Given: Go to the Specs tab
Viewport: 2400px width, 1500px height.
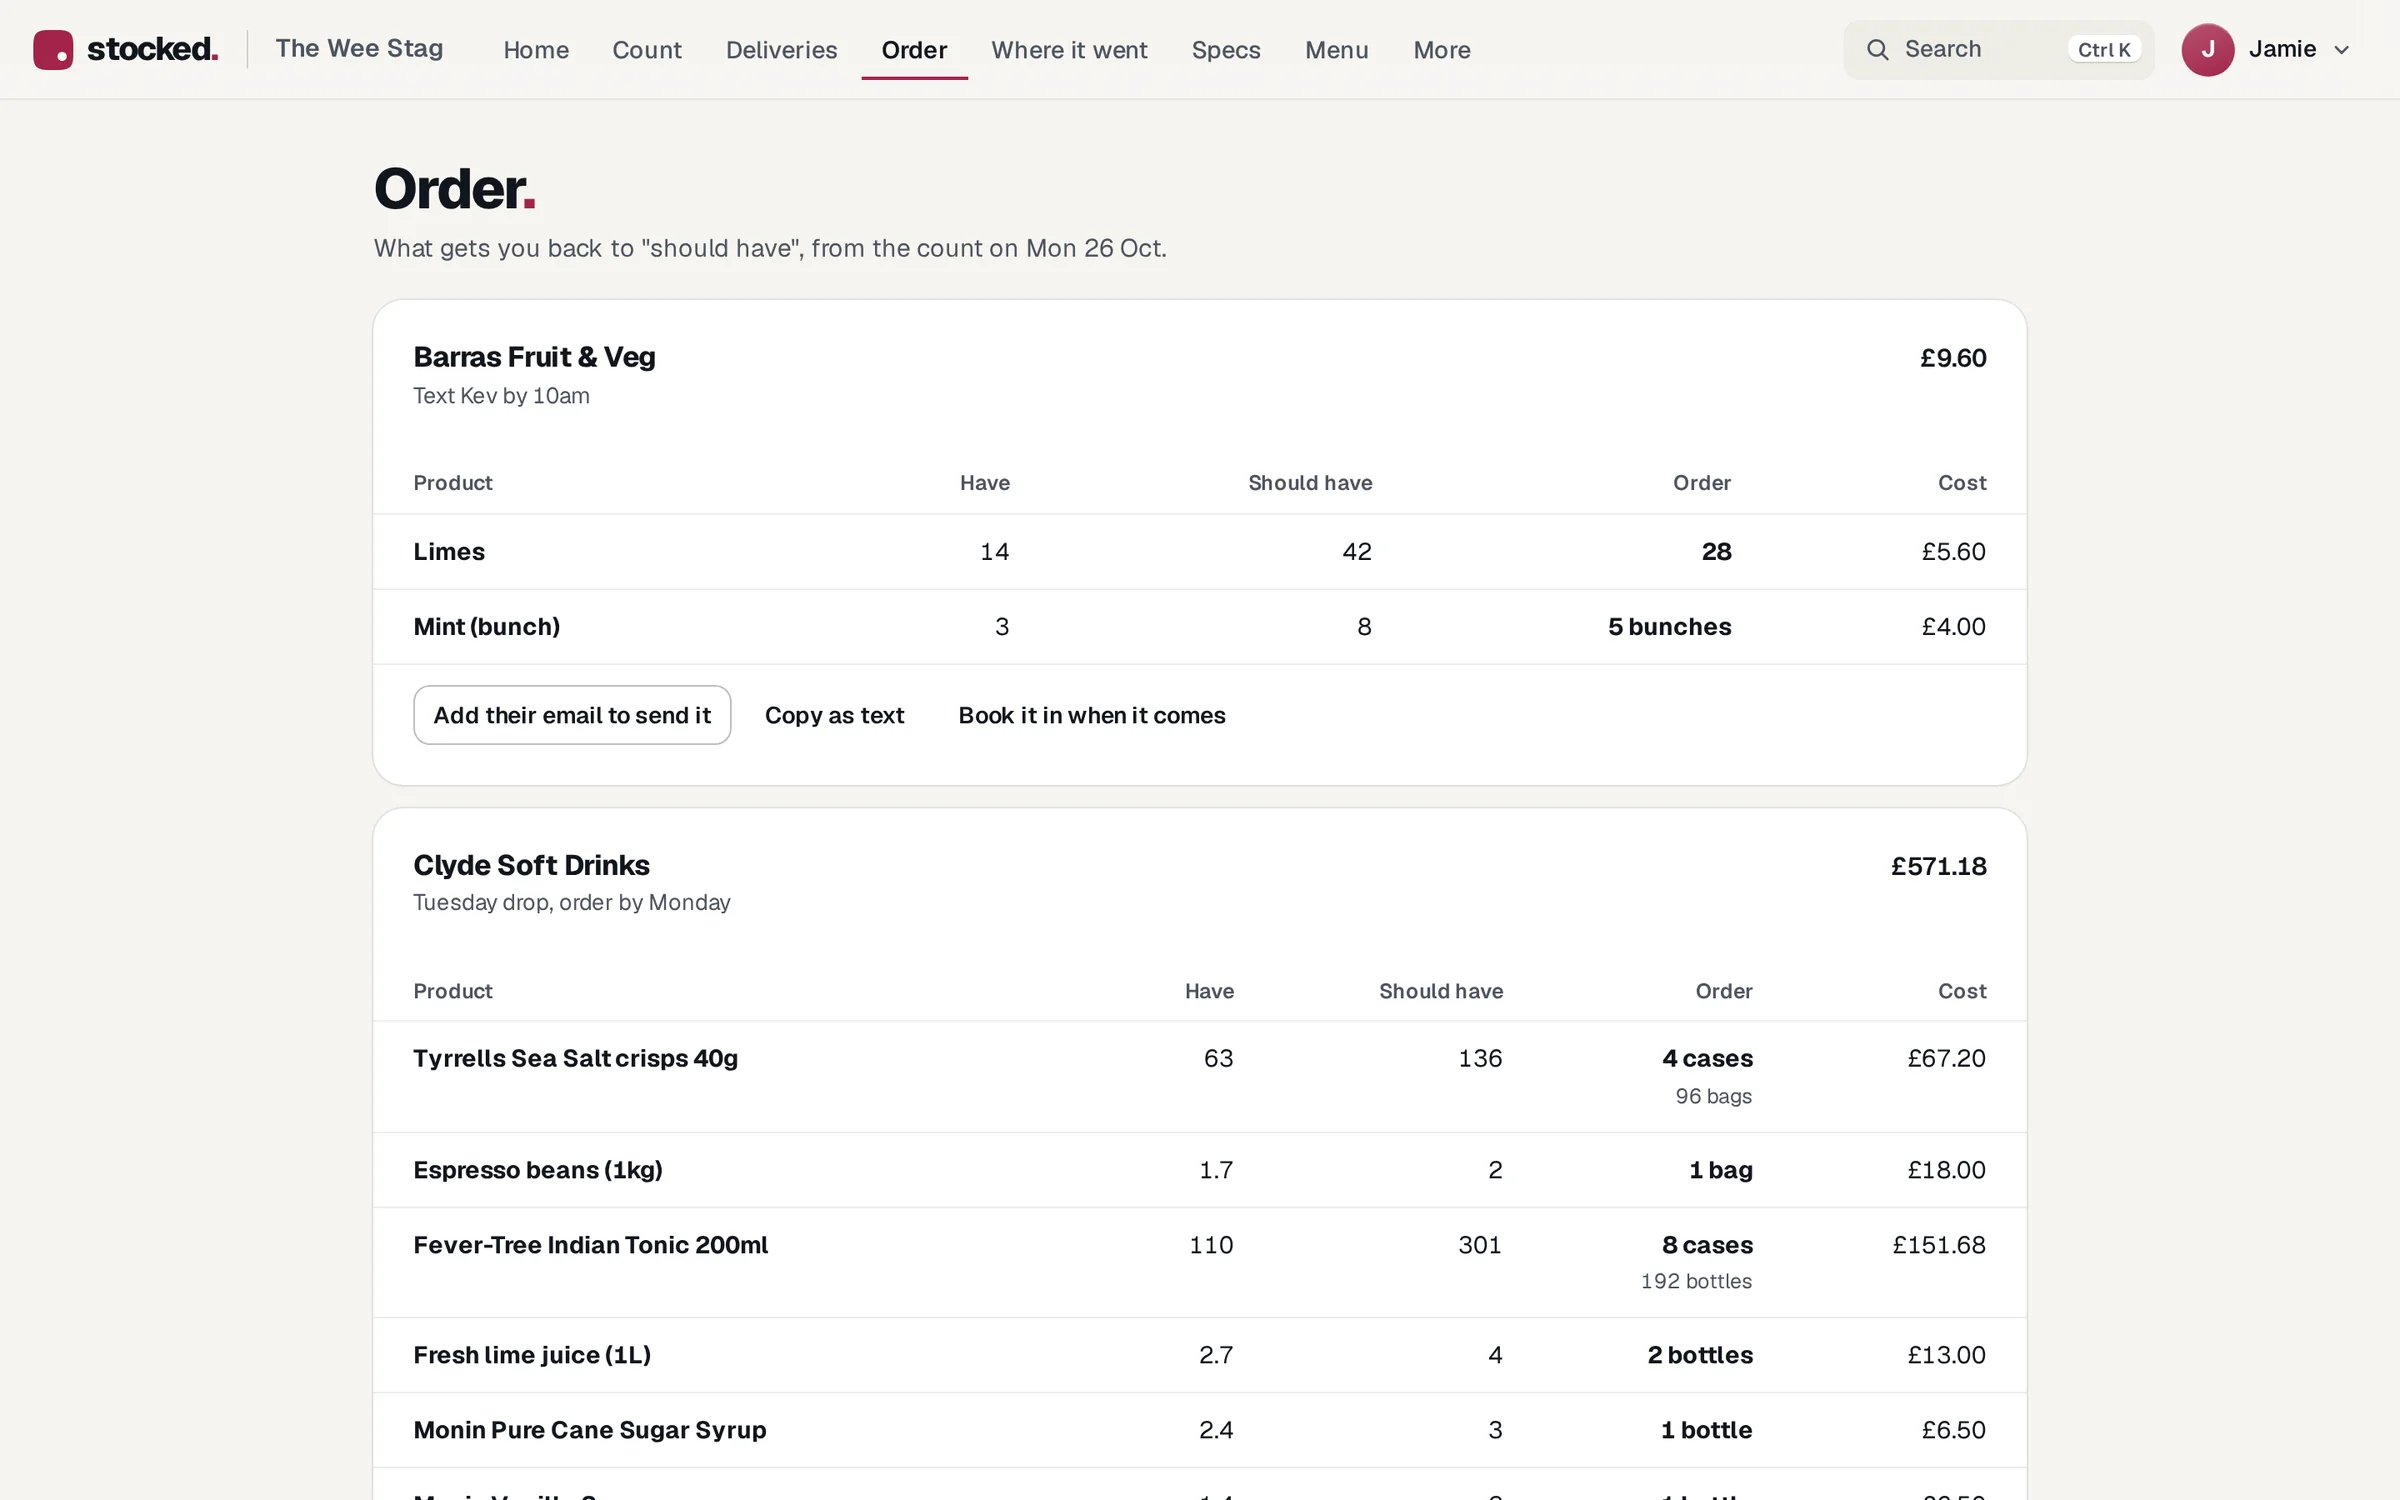Looking at the screenshot, I should point(1226,49).
